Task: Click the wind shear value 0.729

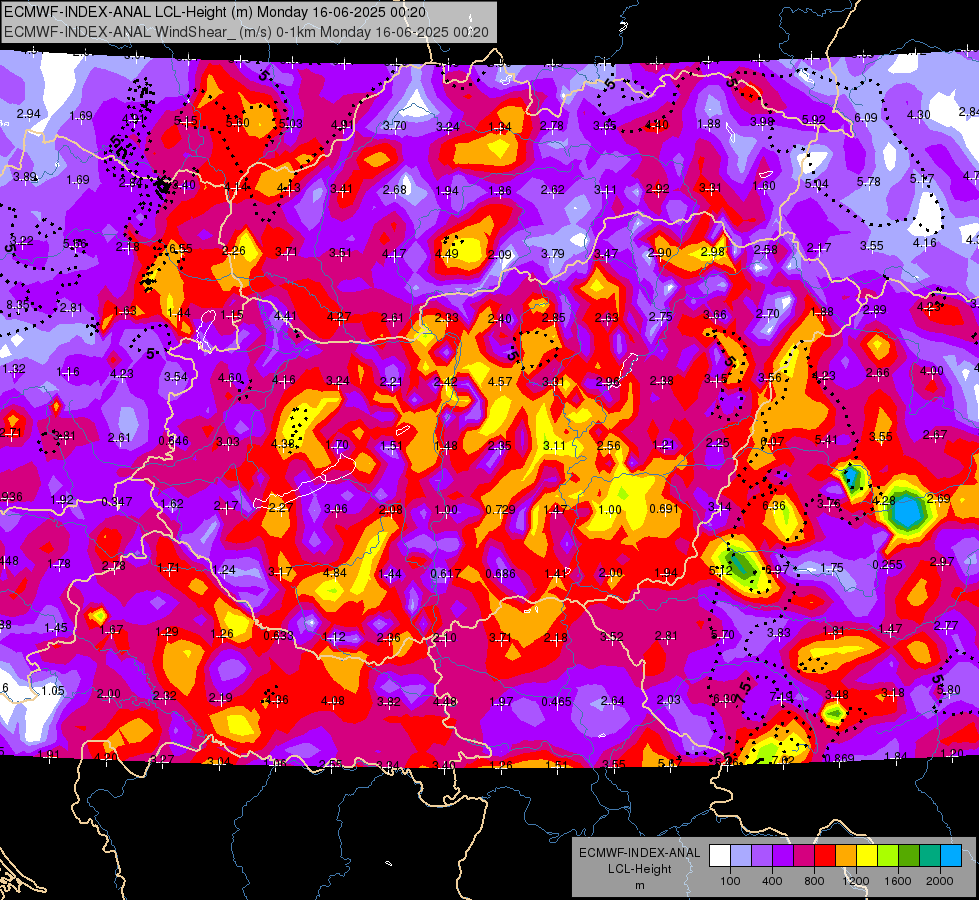Action: point(500,510)
